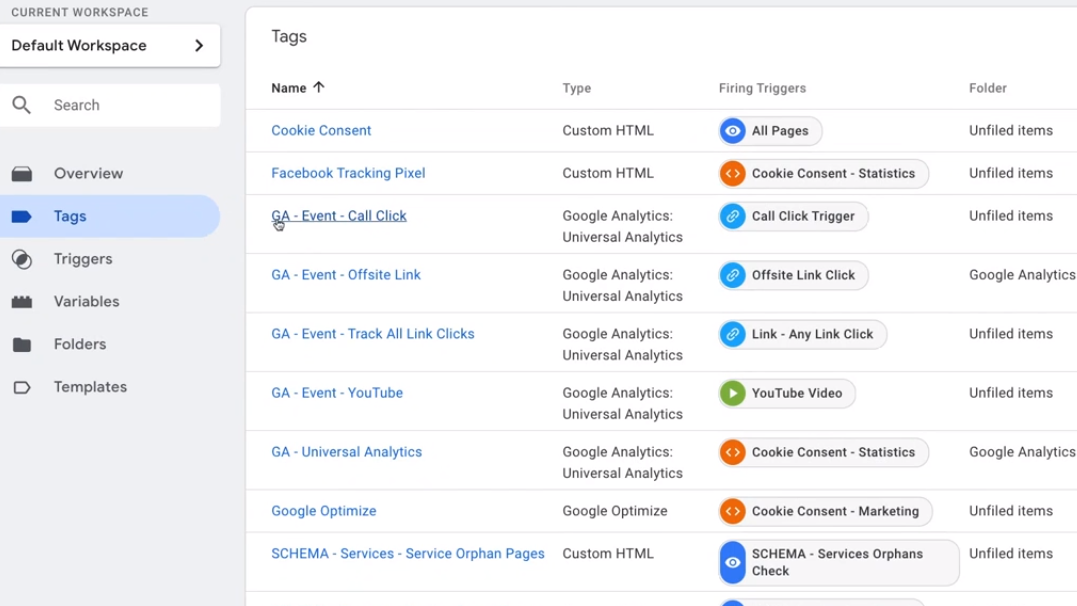This screenshot has height=606, width=1077.
Task: Open the GA - Universal Analytics tag
Action: point(346,452)
